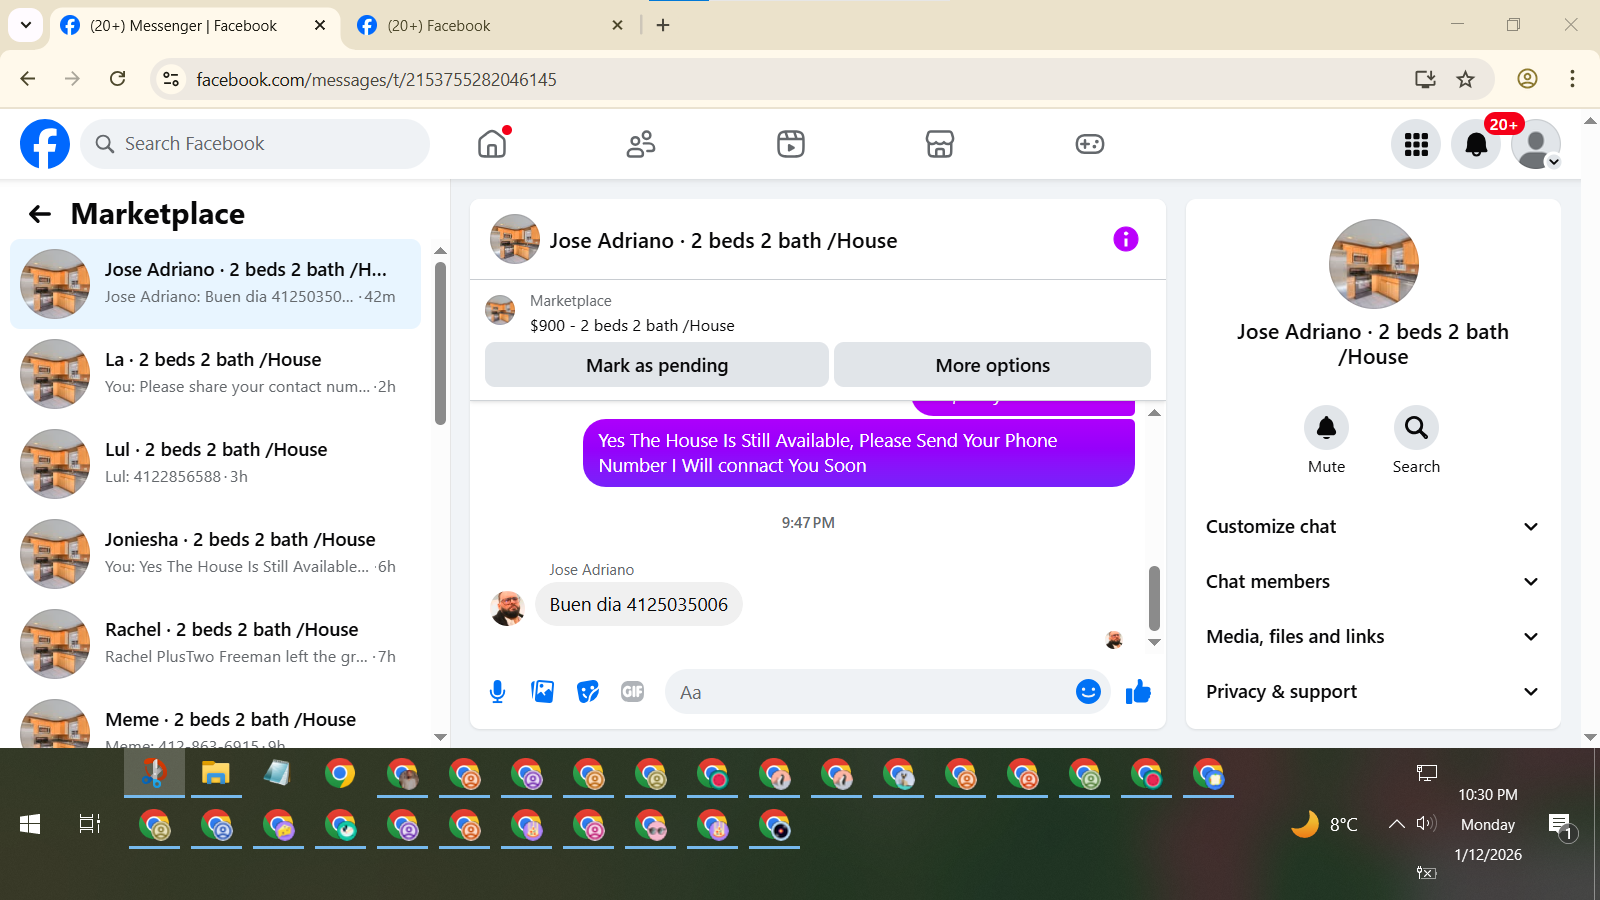Open the emoji picker smiley icon
1600x900 pixels.
1088,692
